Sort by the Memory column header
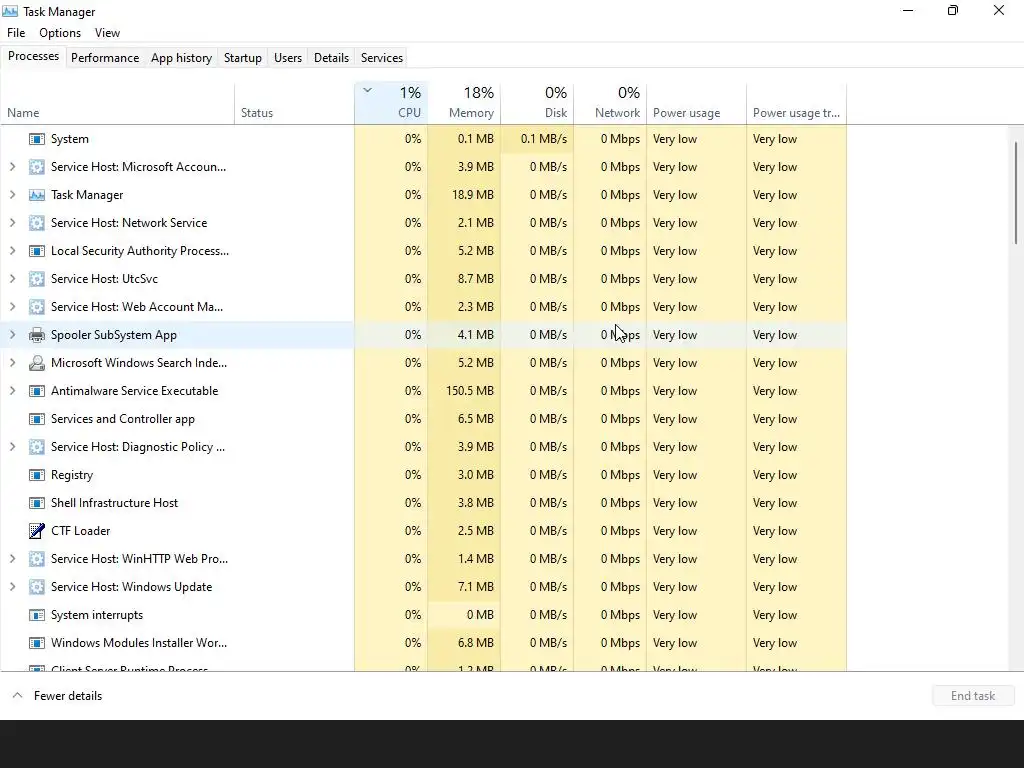 [464, 103]
